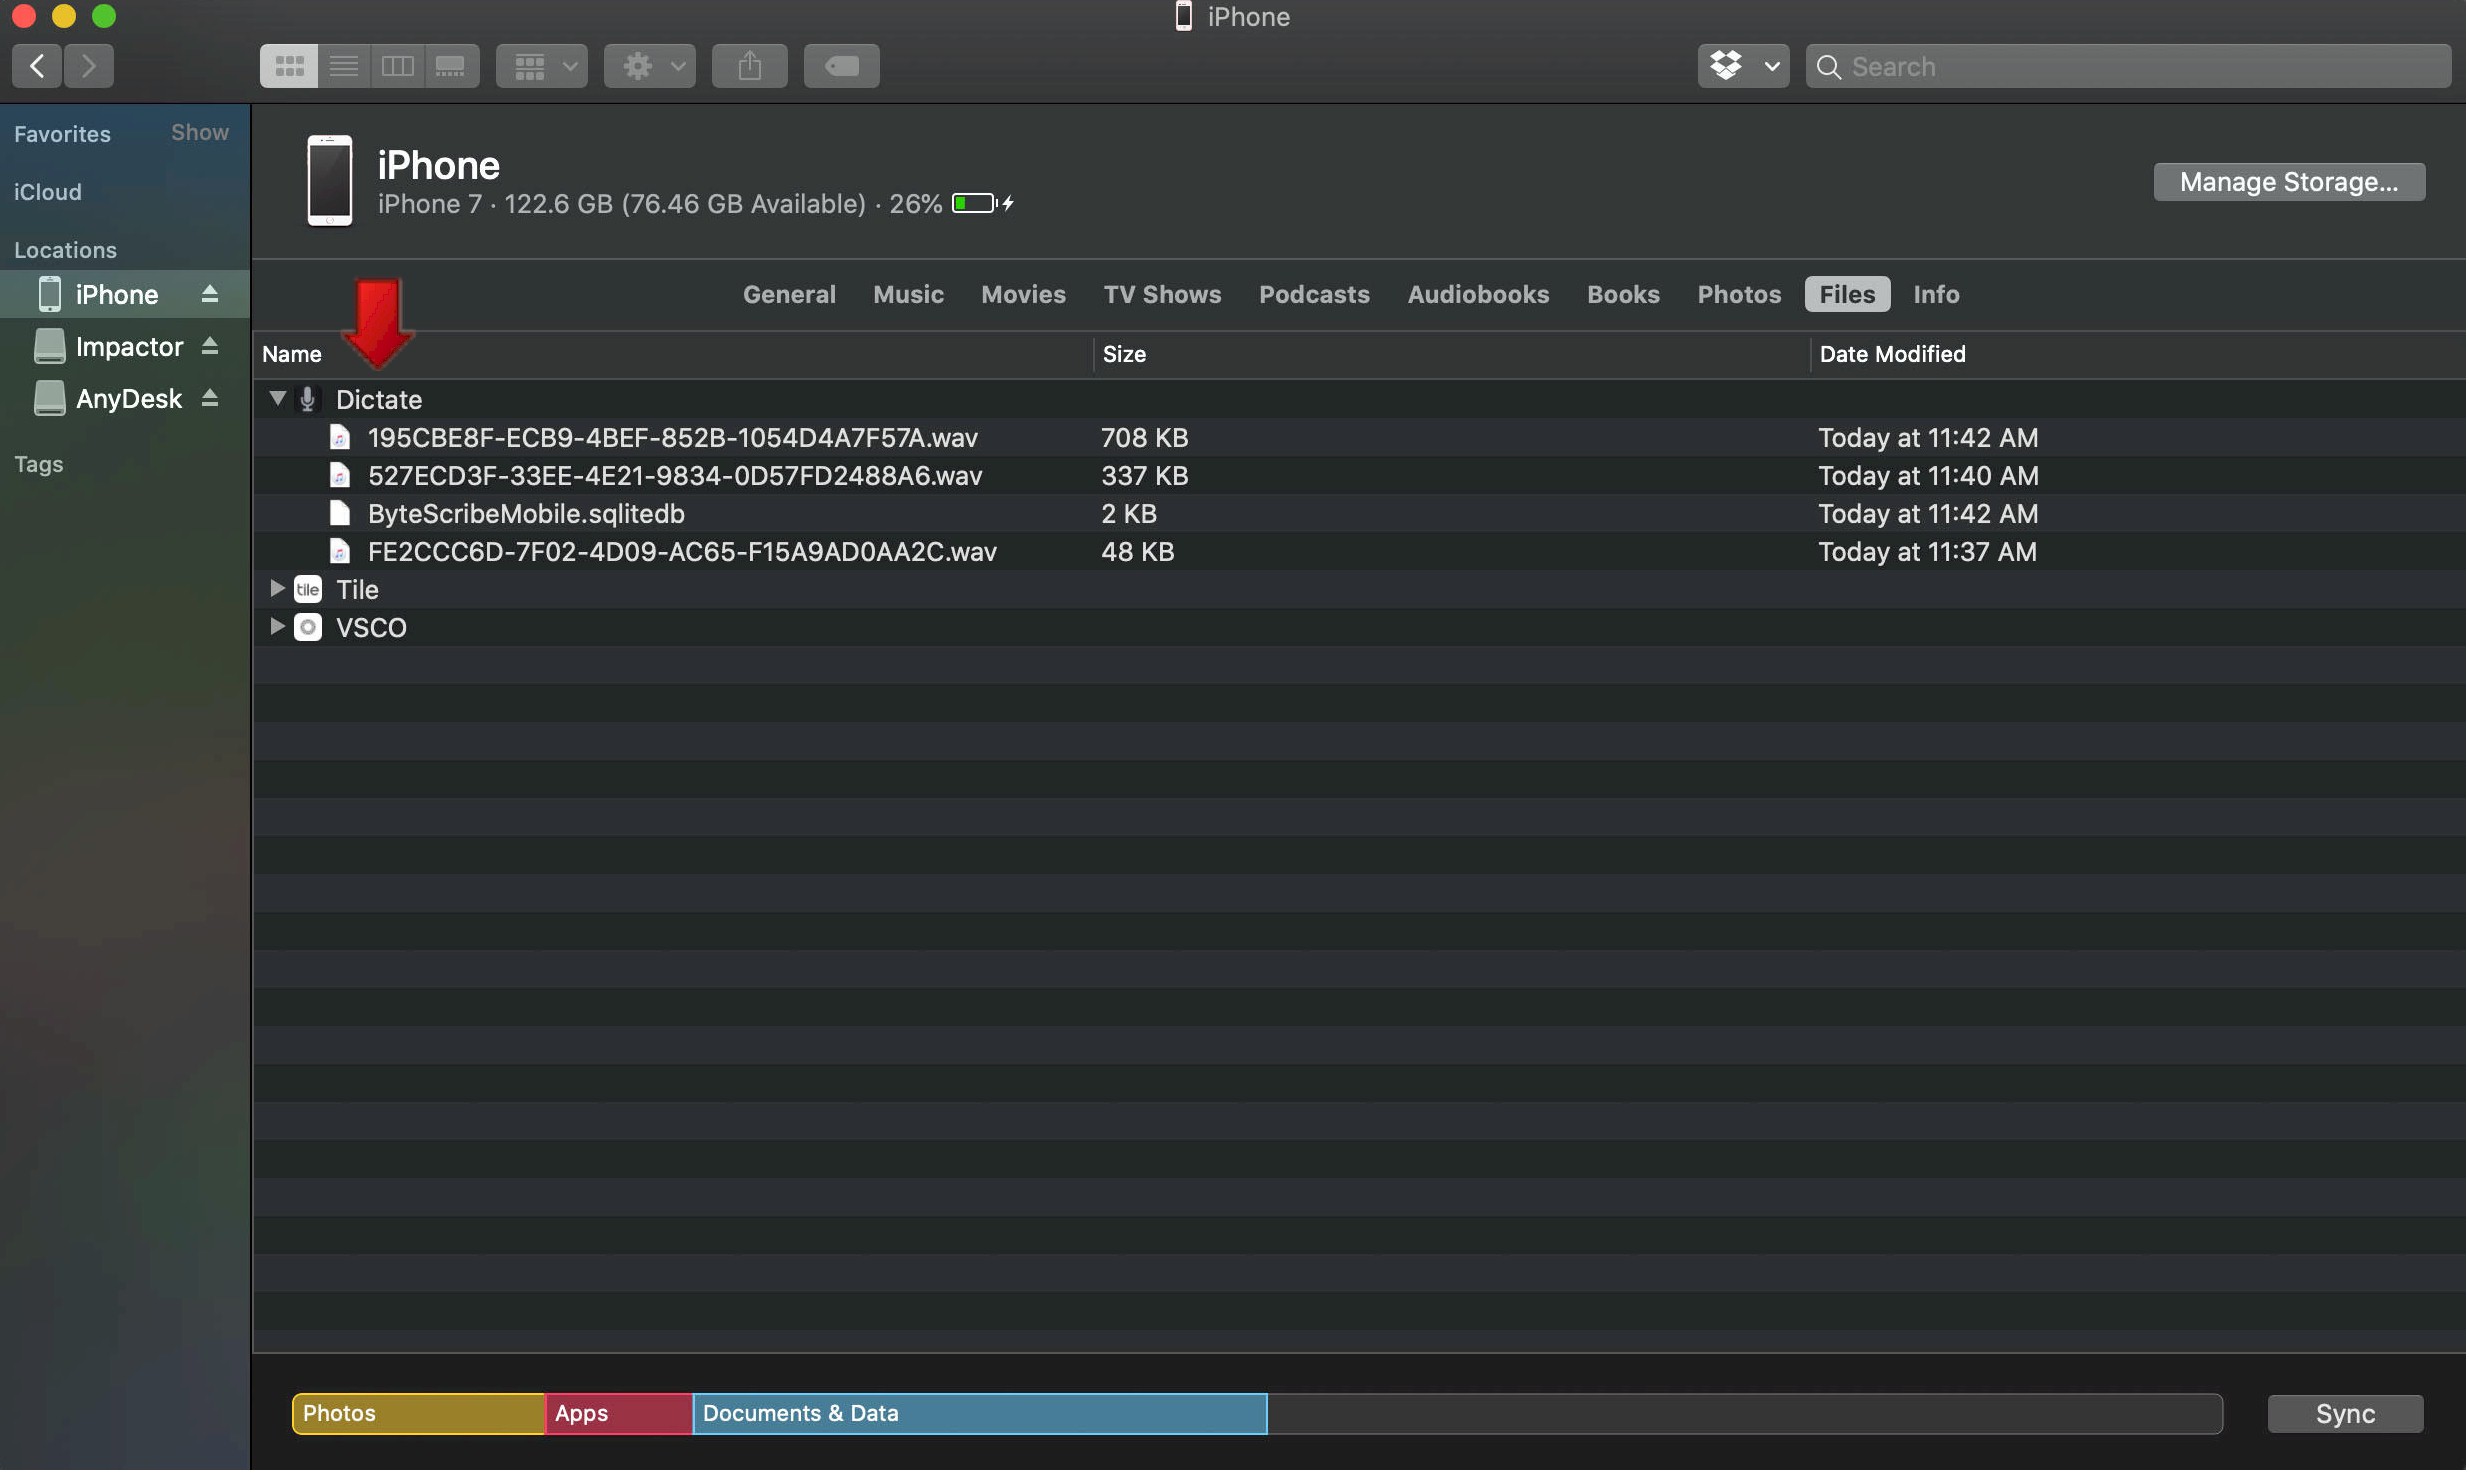This screenshot has width=2469, height=1473.
Task: Select file 527ECD3F-33EE-4E21-9834-0D57FD2488A6.wav
Action: click(x=1359, y=475)
